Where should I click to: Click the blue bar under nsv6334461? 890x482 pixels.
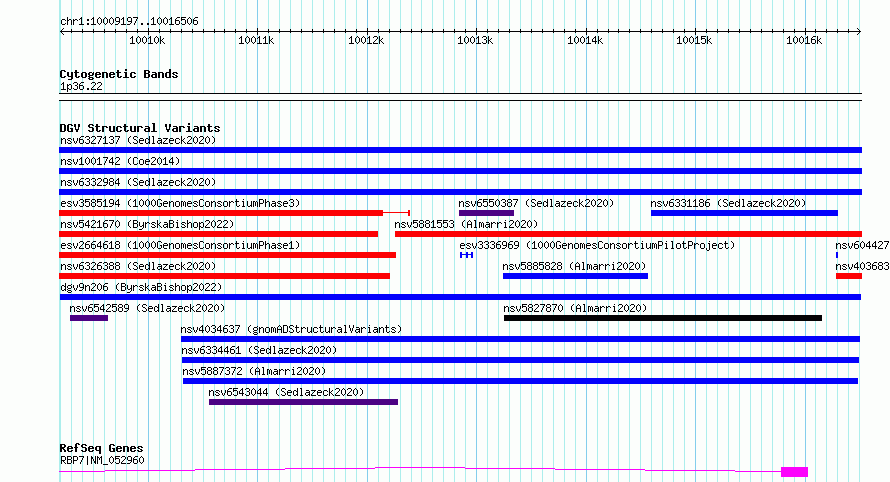(x=520, y=360)
